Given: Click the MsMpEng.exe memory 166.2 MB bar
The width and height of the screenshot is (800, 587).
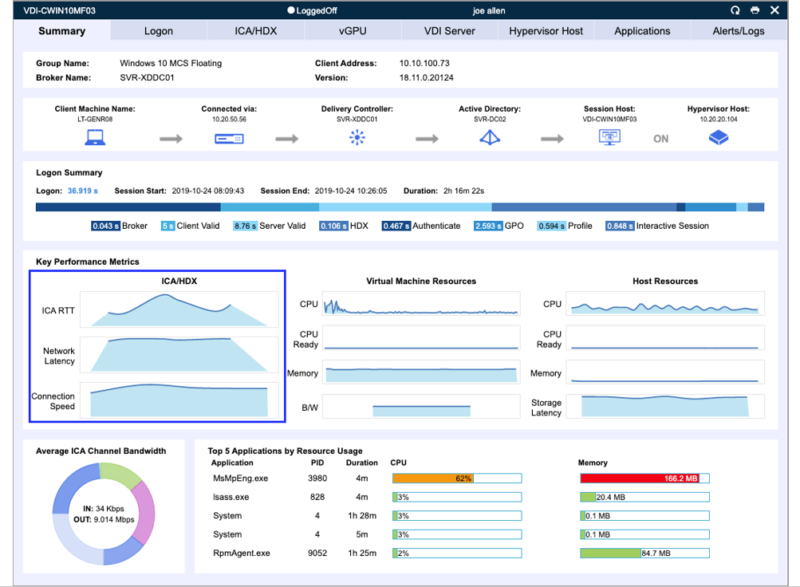Looking at the screenshot, I should coord(645,478).
